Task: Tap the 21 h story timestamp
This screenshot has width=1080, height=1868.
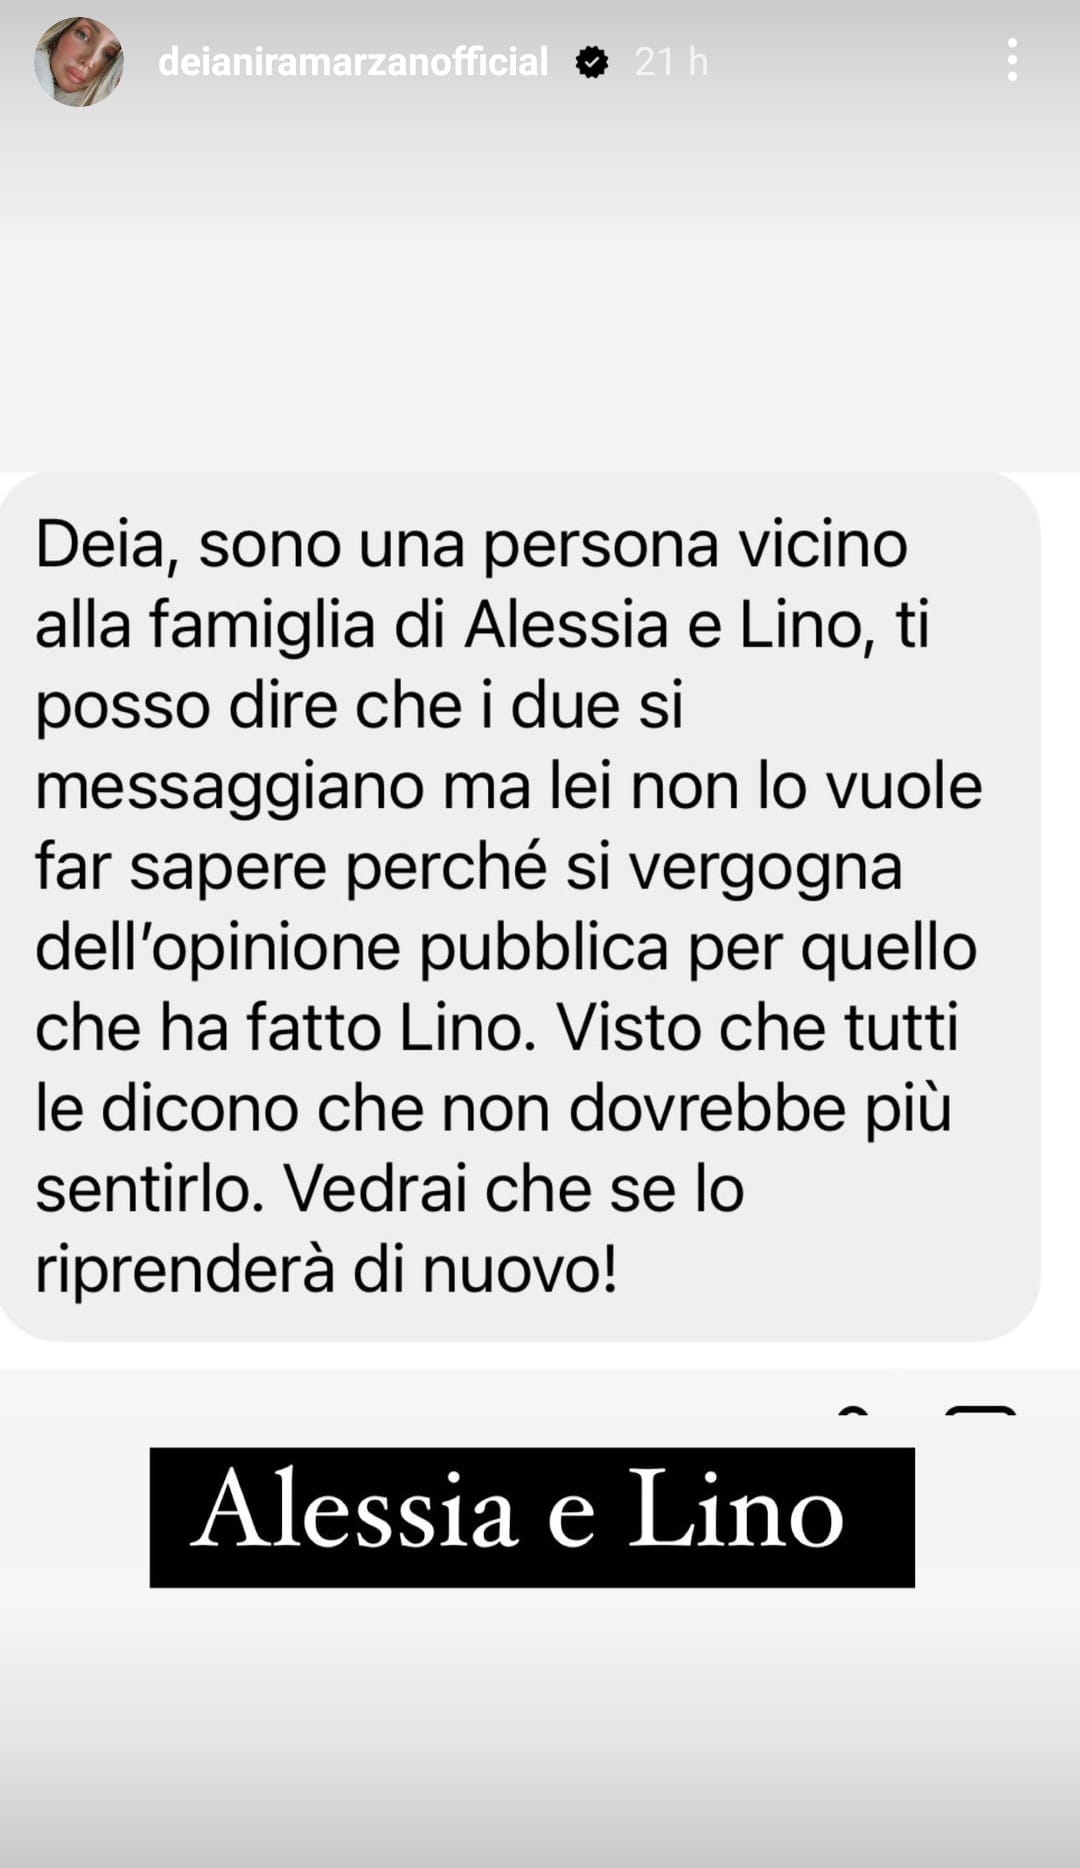Action: [671, 62]
